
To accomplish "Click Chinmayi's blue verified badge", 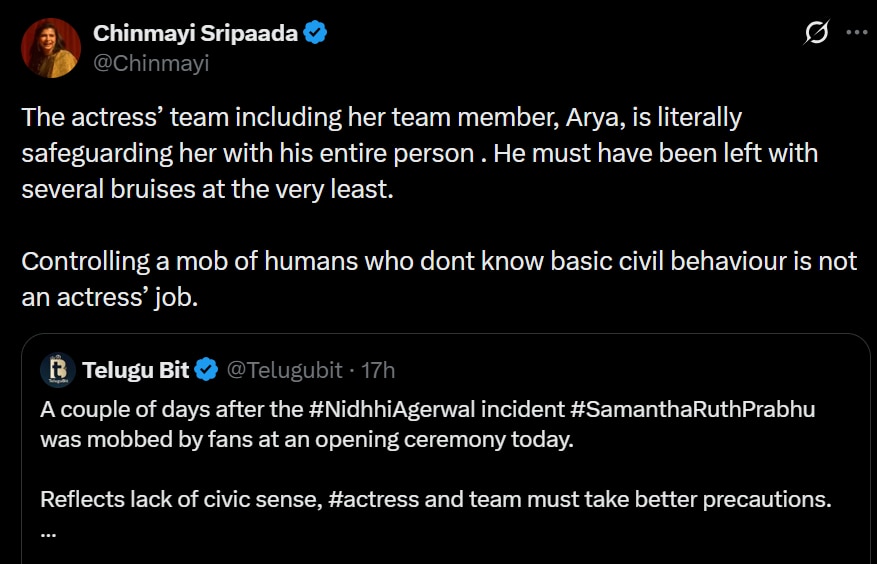I will (316, 33).
